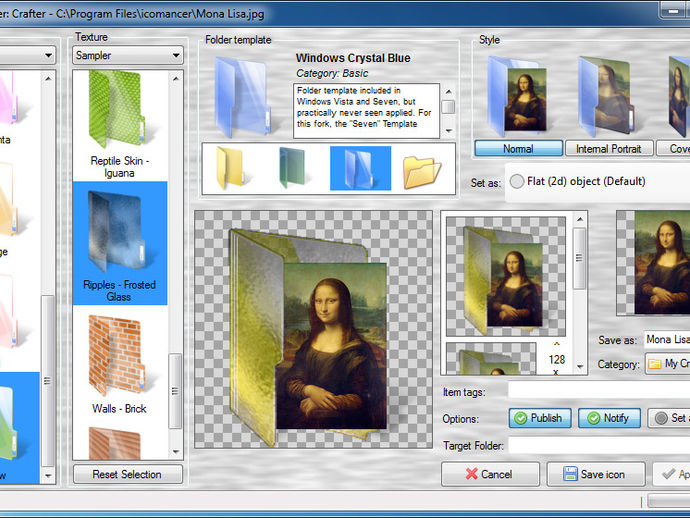Click the Save icon button
Image resolution: width=690 pixels, height=518 pixels.
[x=596, y=474]
